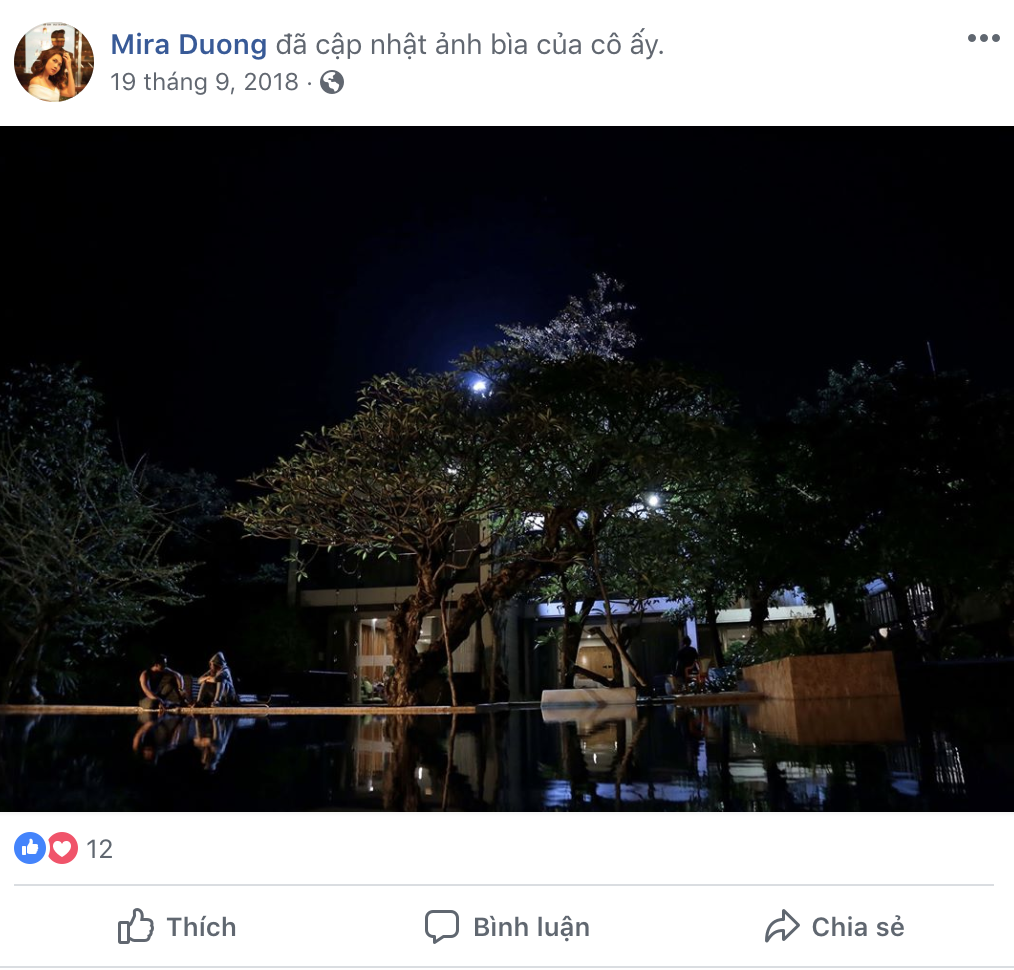The image size is (1014, 970).
Task: Like the post with Thích label
Action: [x=201, y=927]
